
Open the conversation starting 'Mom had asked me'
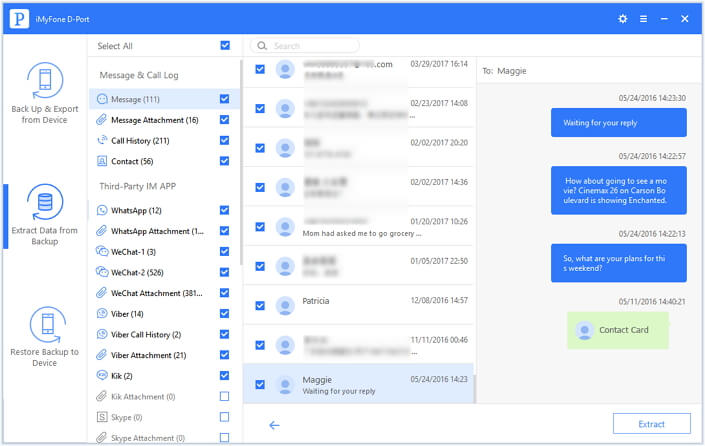(358, 226)
